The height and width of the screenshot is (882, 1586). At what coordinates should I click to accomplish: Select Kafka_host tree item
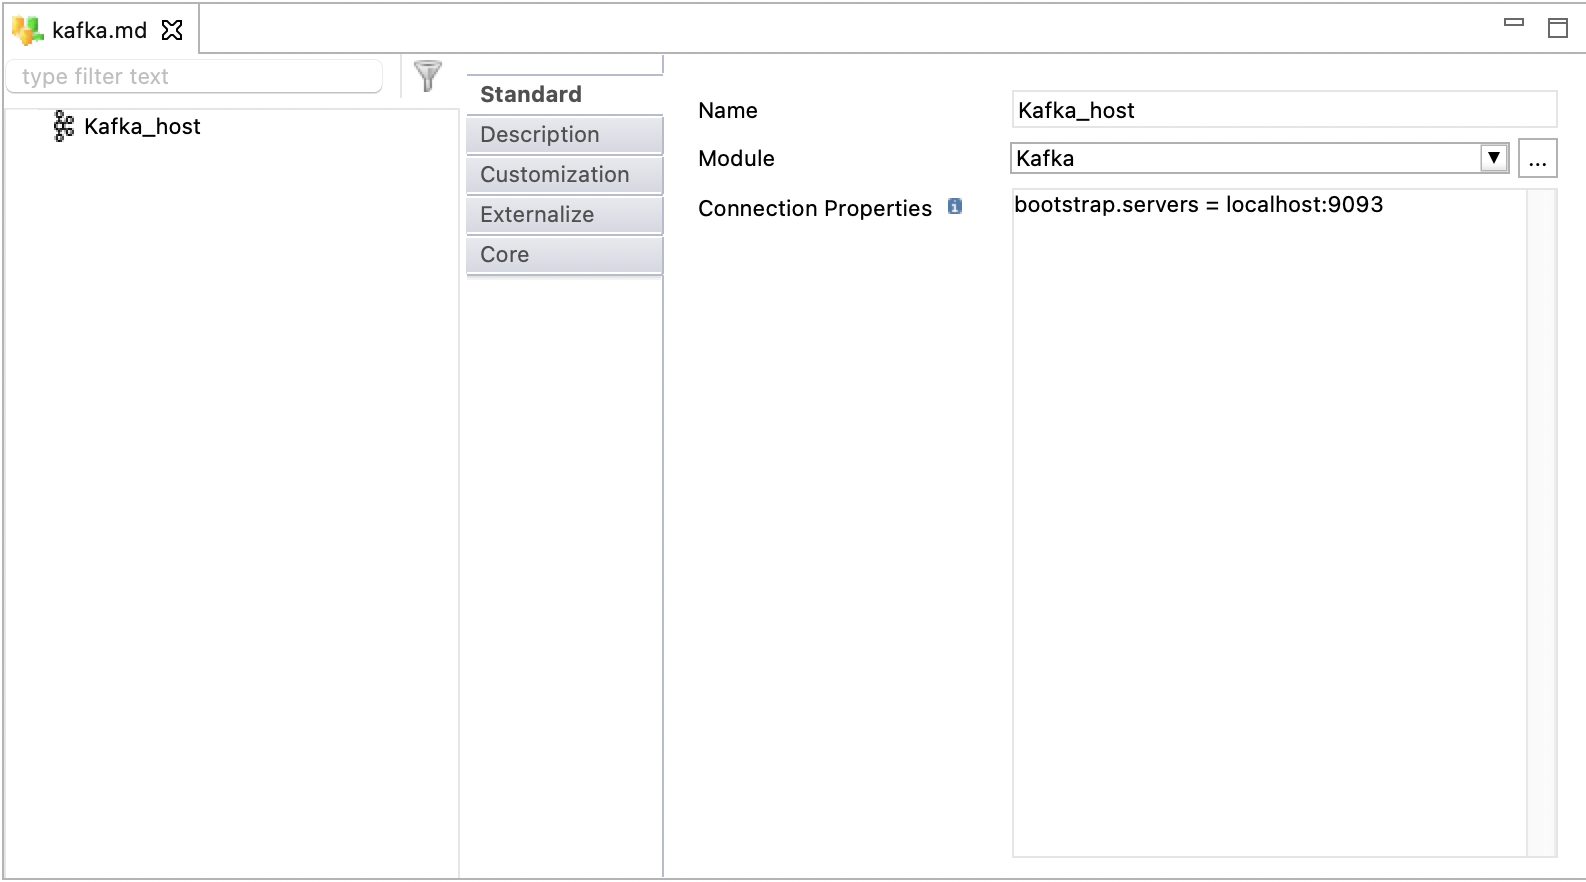[x=142, y=126]
